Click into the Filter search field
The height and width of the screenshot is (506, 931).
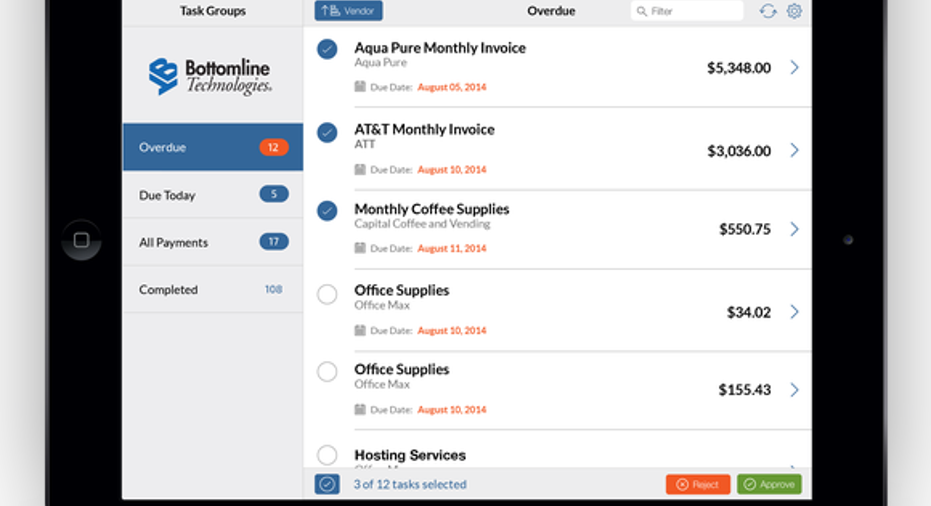coord(687,11)
